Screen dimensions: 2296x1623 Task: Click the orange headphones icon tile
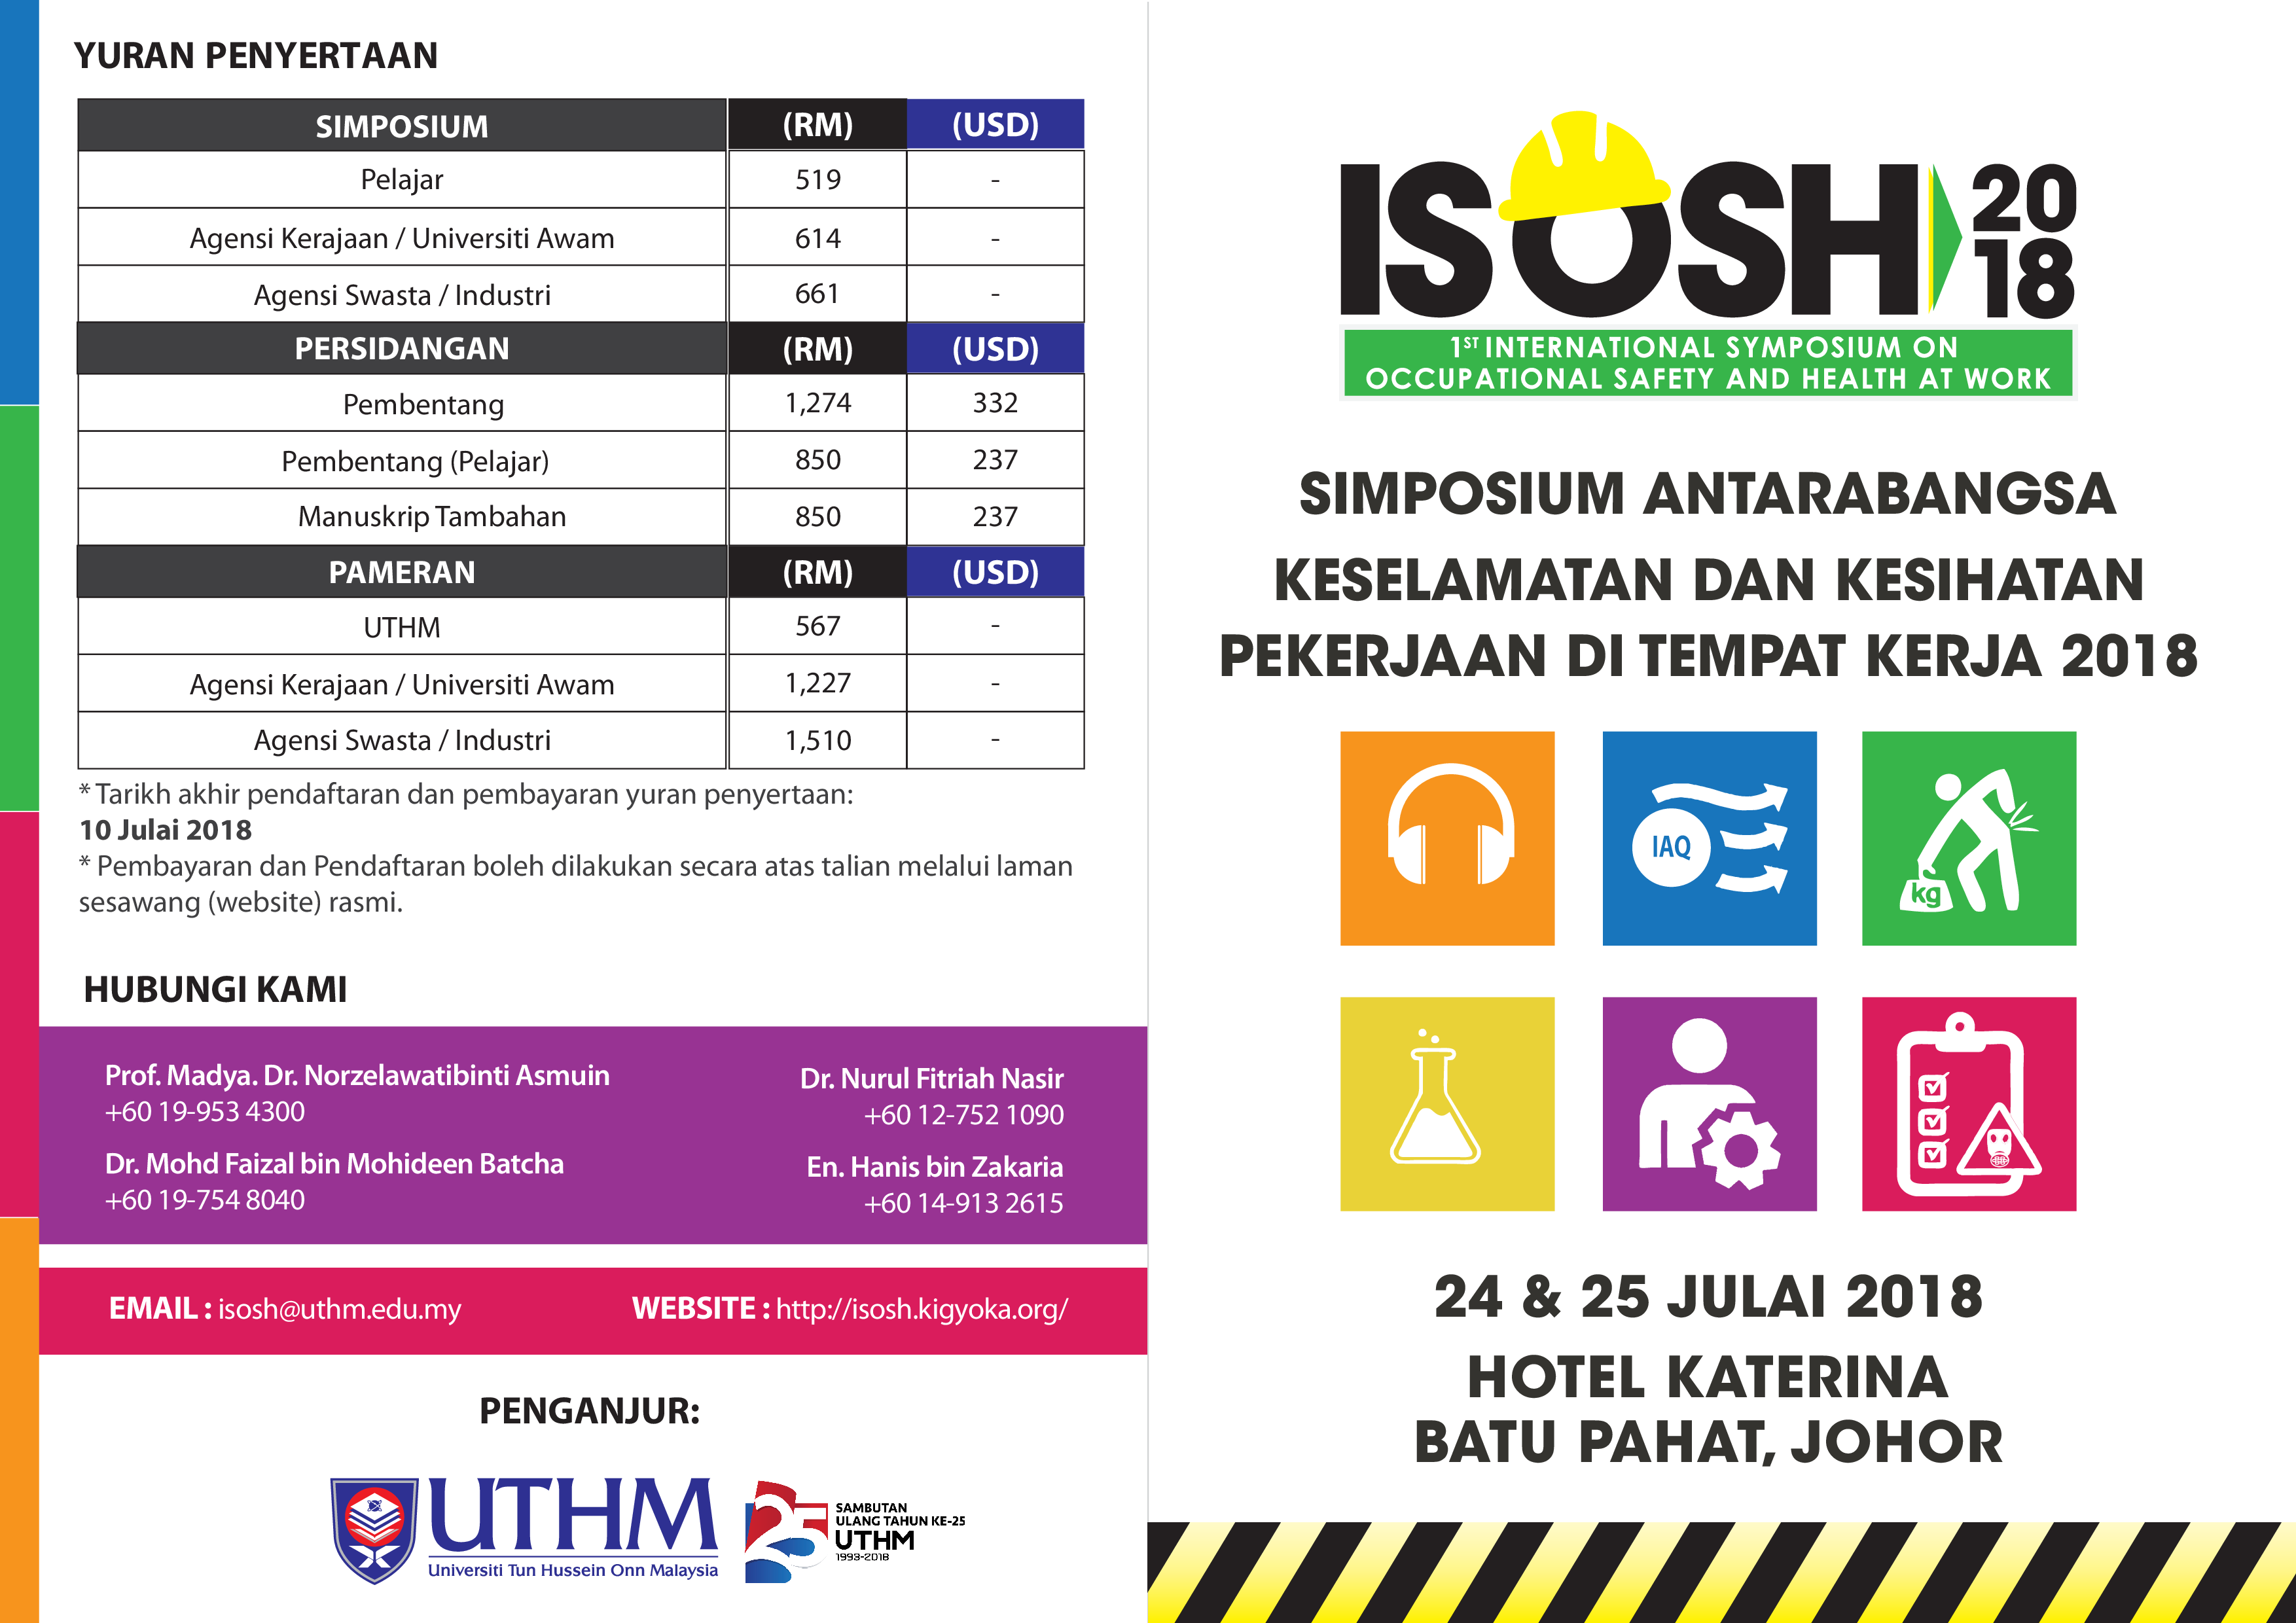click(1447, 838)
